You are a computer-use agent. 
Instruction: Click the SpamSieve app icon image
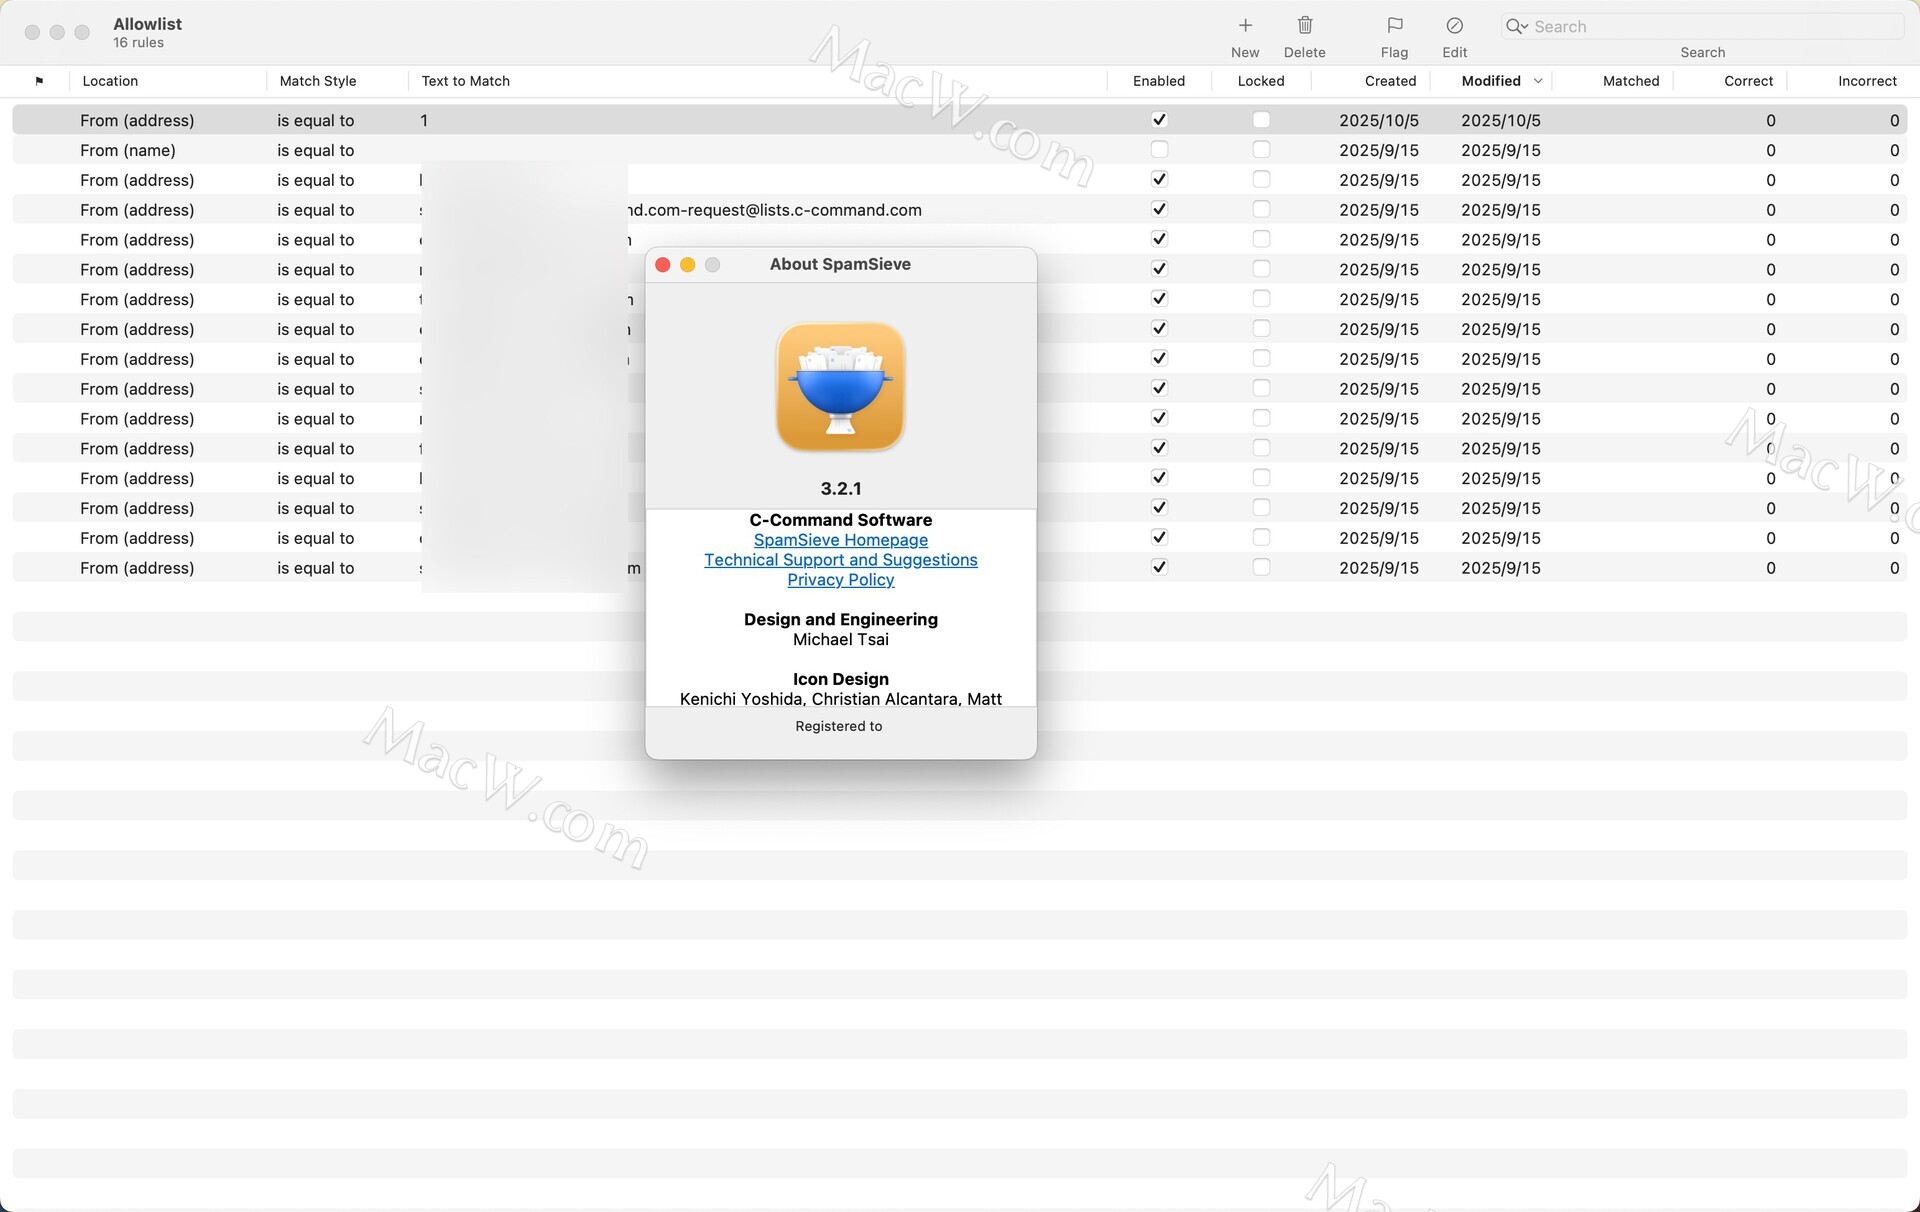coord(840,386)
